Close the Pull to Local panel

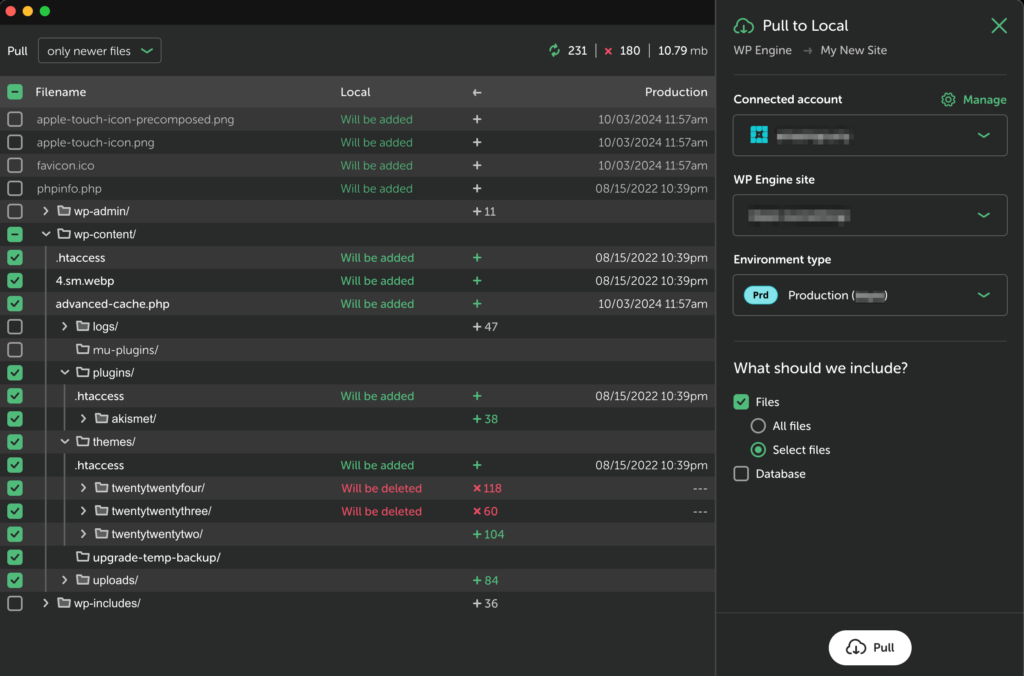click(998, 26)
